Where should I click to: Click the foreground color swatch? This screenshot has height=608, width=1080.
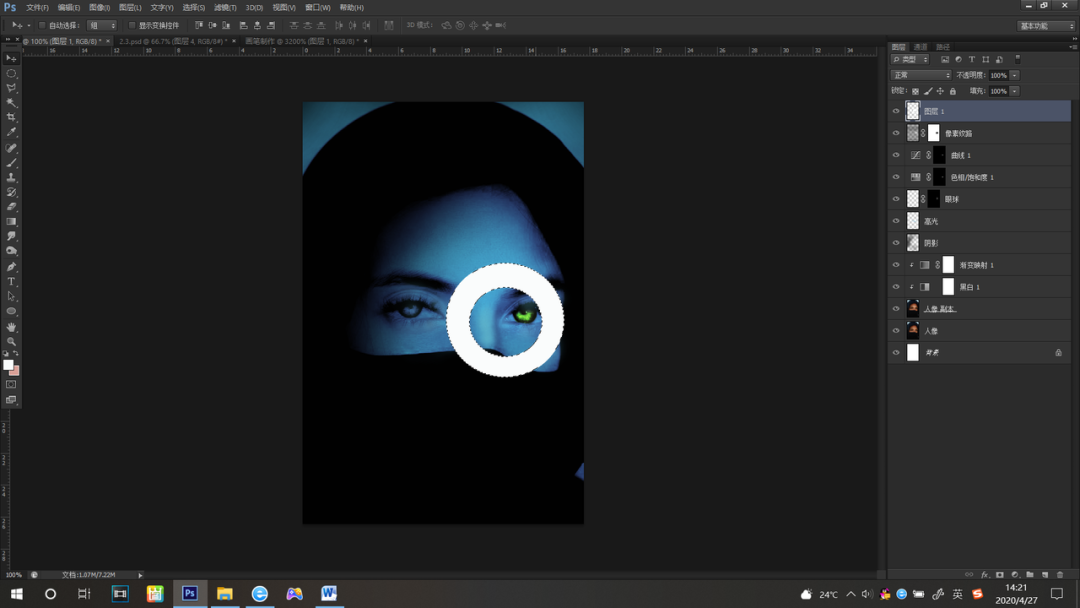[x=8, y=365]
